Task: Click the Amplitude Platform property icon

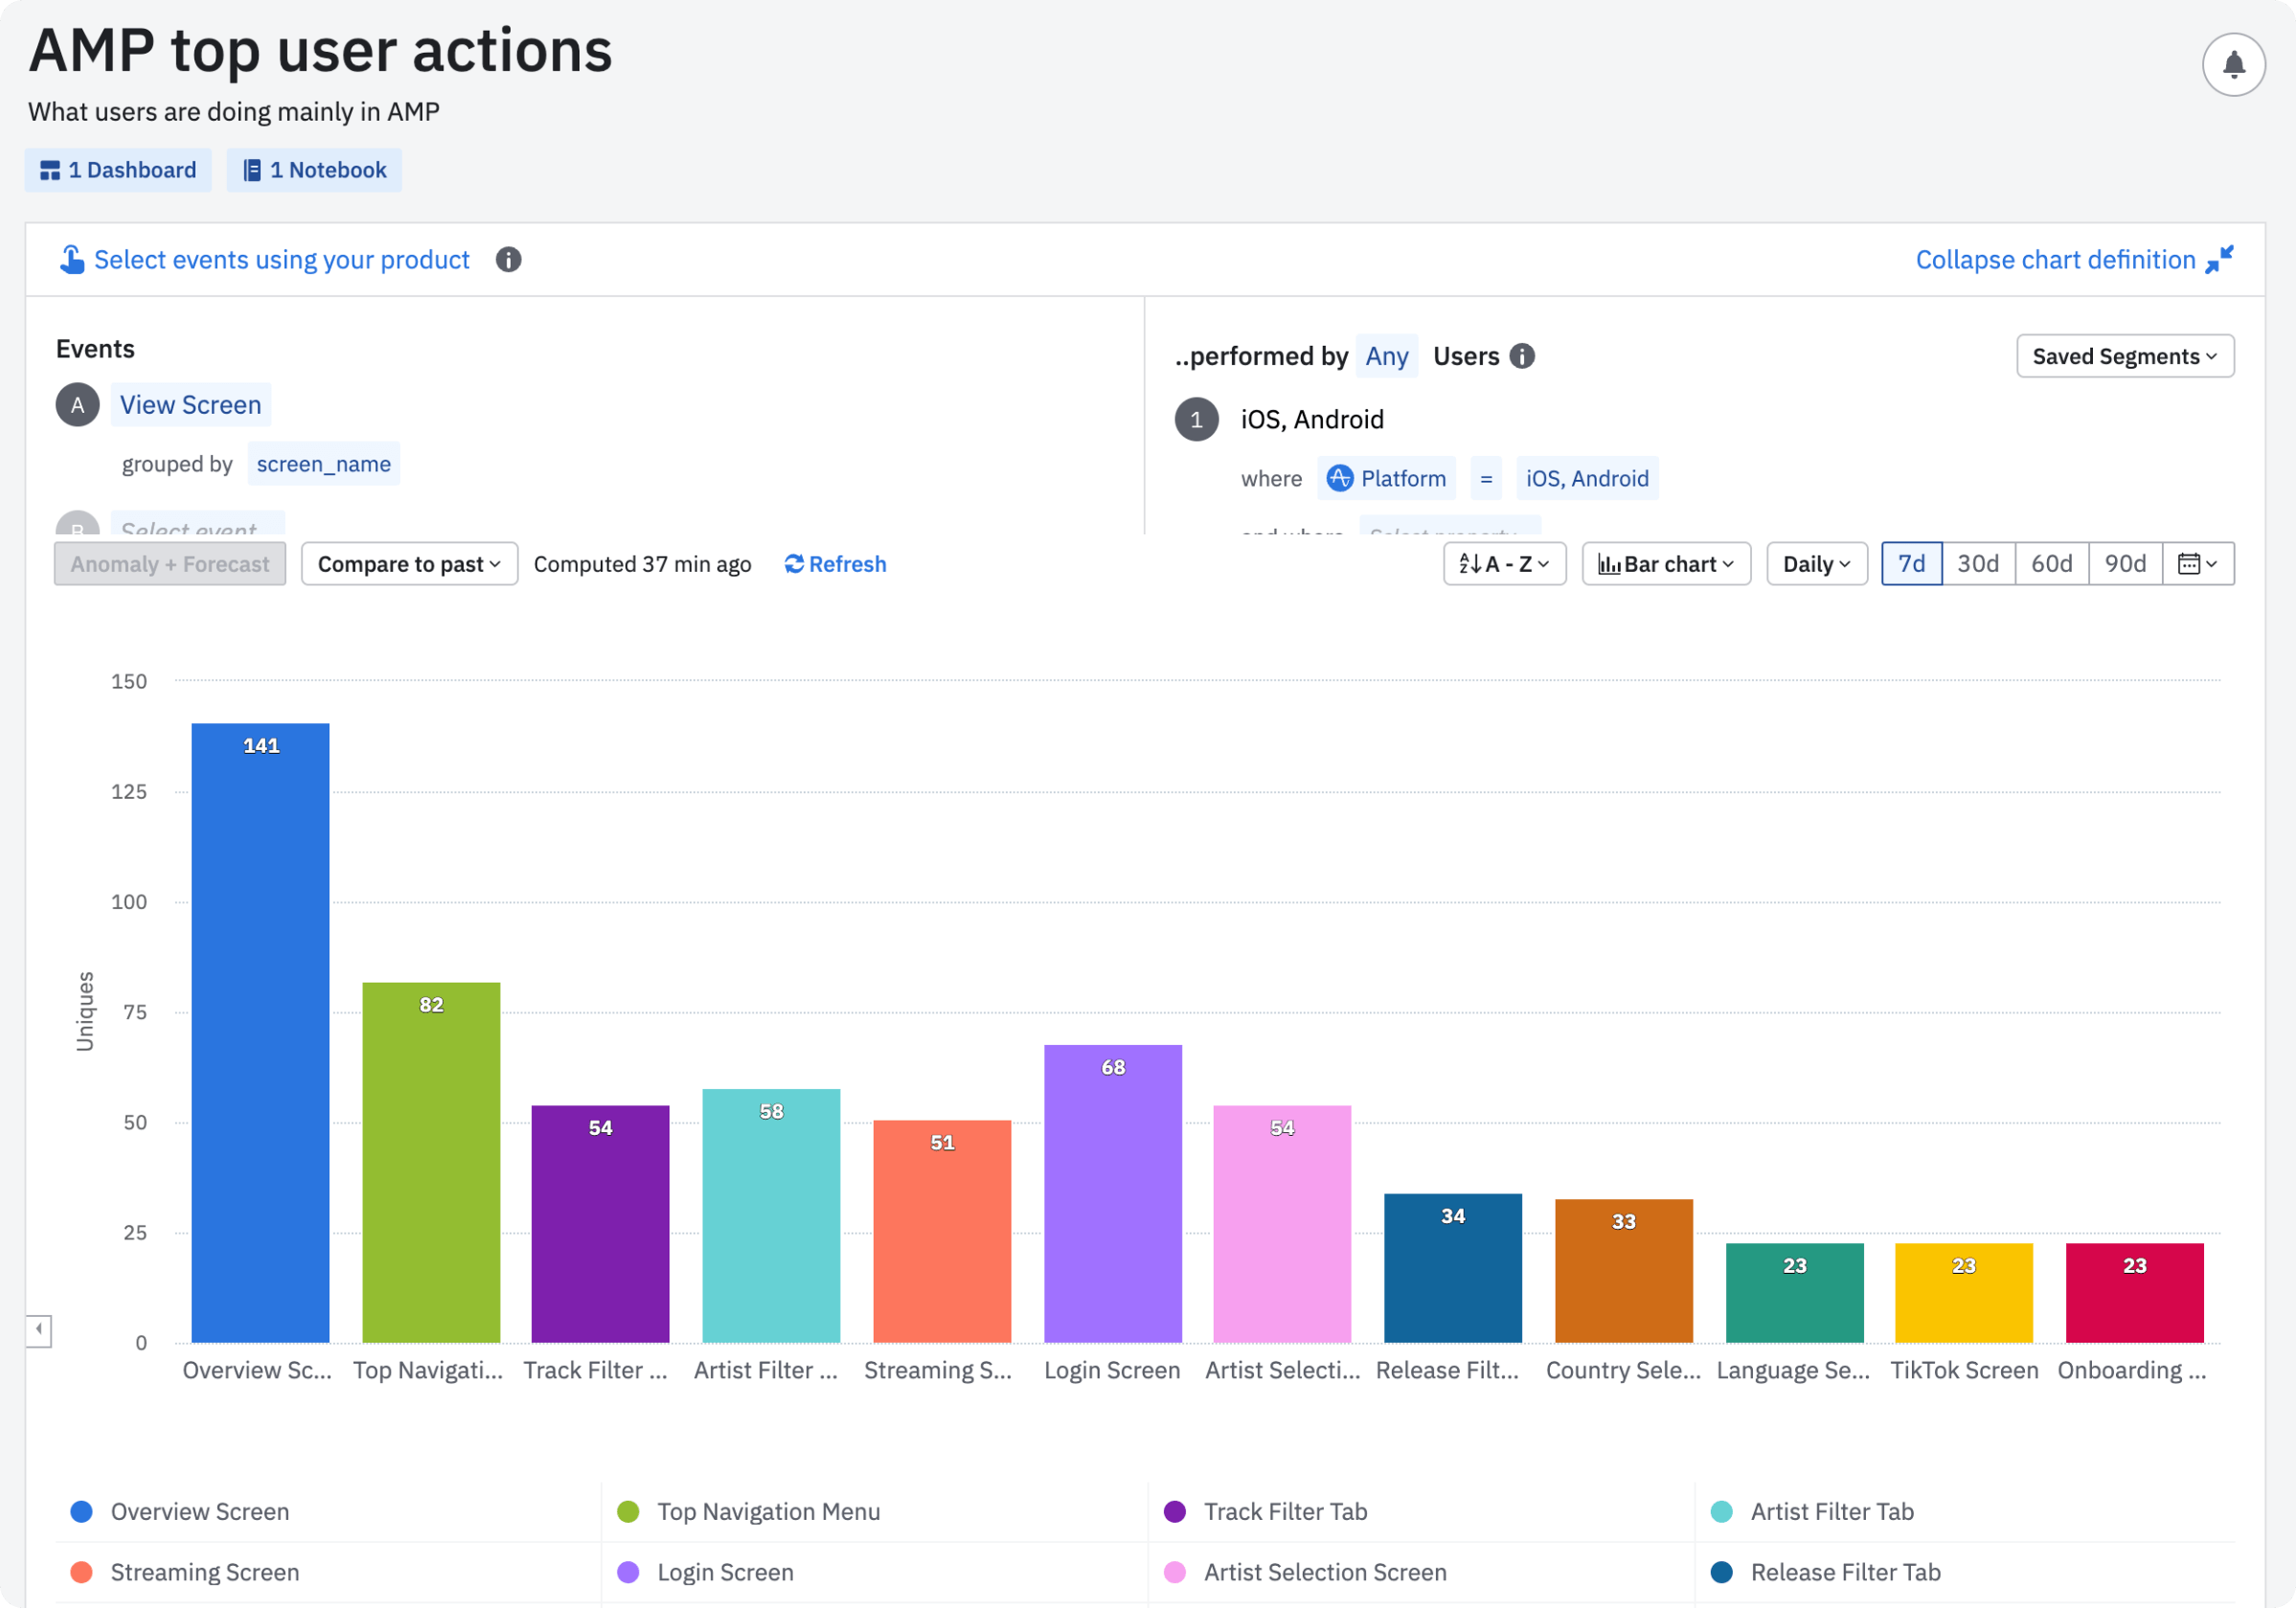Action: coord(1339,479)
